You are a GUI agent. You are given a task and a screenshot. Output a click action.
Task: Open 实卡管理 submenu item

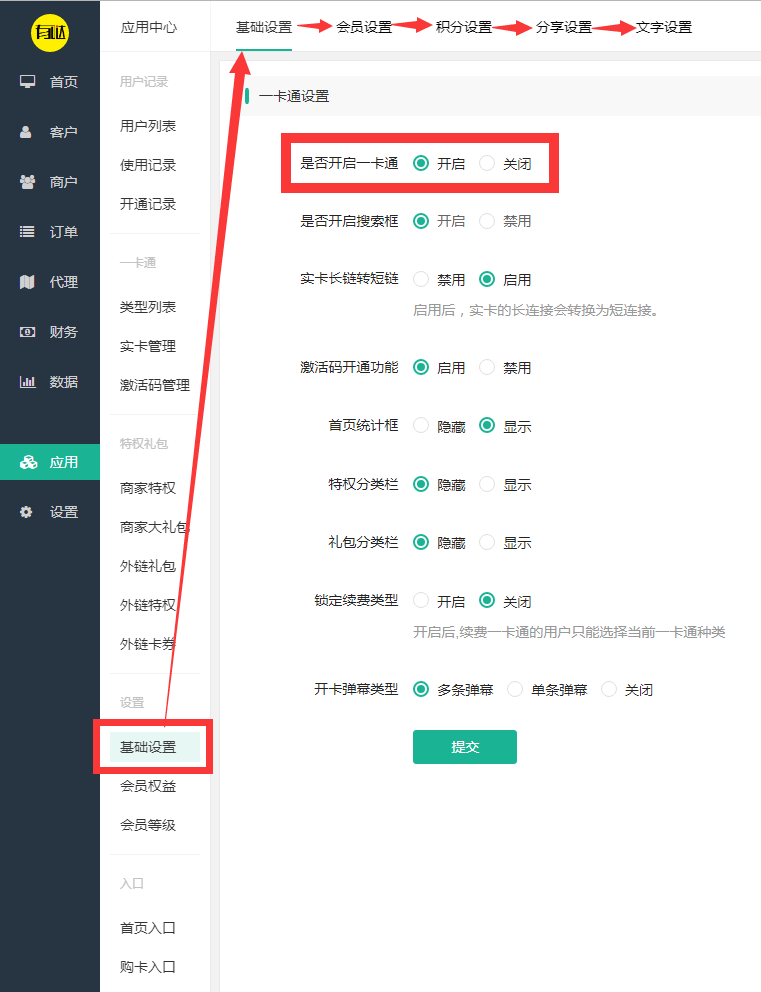[148, 346]
